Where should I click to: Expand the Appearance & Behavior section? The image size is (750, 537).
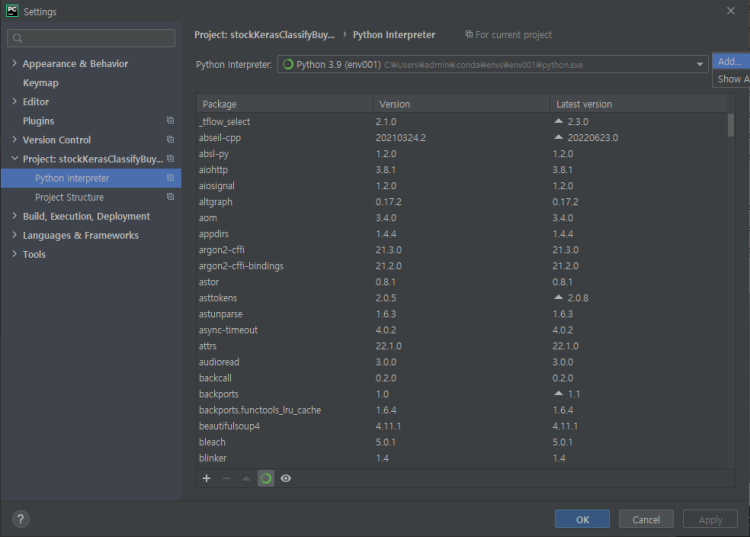click(14, 63)
